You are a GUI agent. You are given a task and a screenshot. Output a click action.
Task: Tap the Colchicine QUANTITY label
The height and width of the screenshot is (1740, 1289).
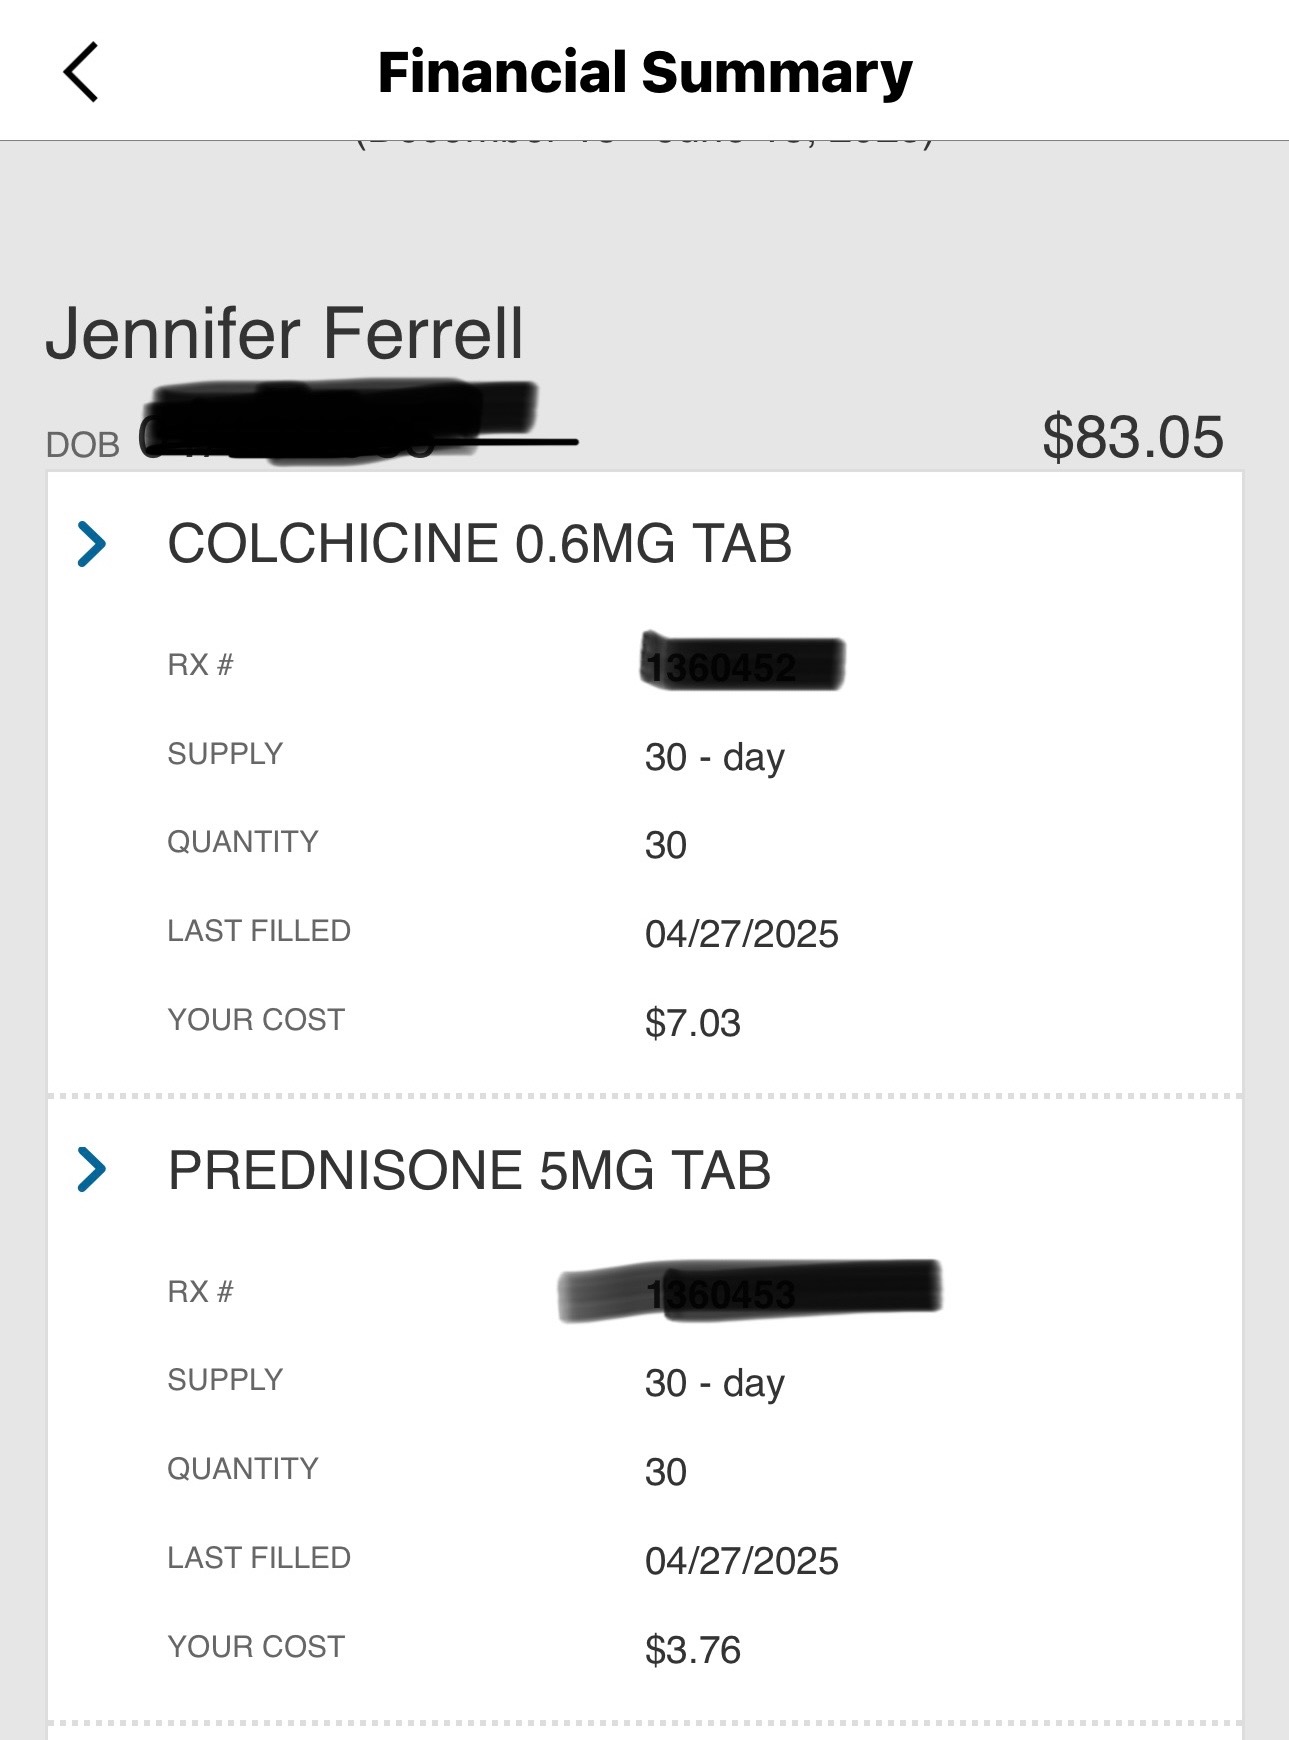tap(243, 842)
